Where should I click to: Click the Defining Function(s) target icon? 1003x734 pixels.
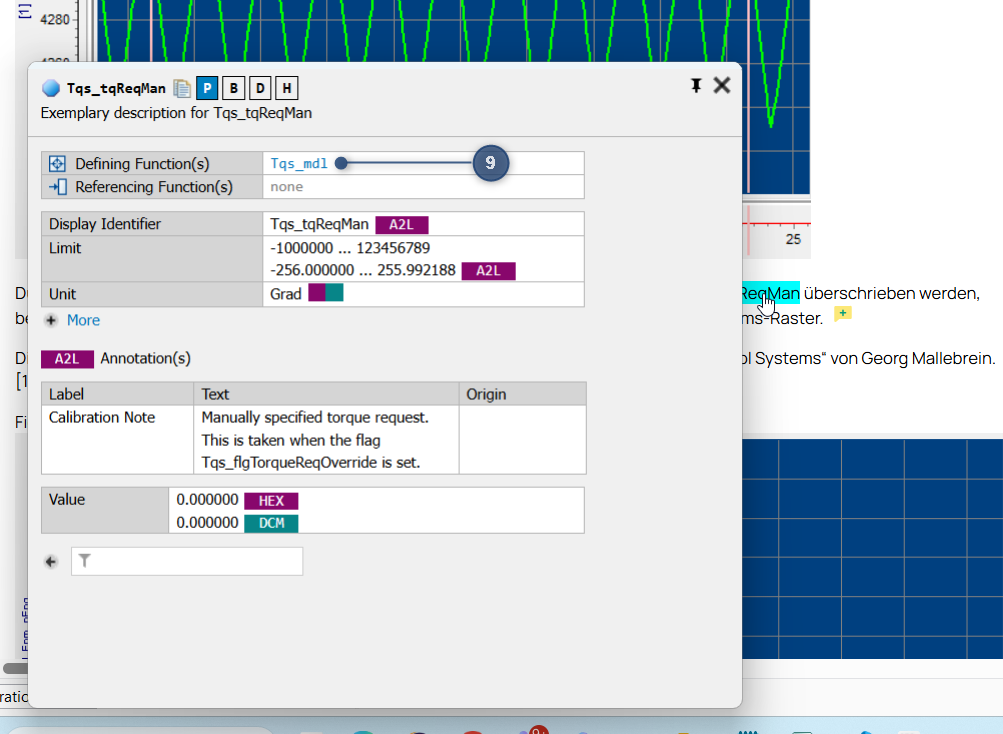[57, 164]
